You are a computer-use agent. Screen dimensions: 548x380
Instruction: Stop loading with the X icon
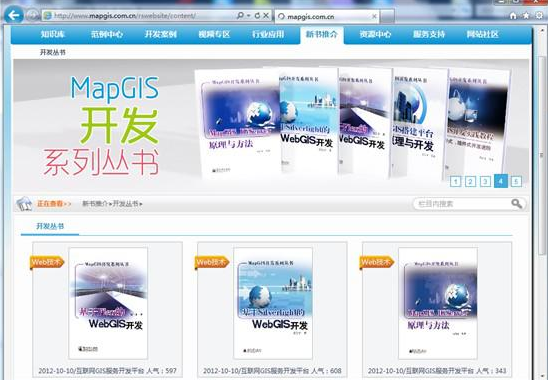coord(266,16)
